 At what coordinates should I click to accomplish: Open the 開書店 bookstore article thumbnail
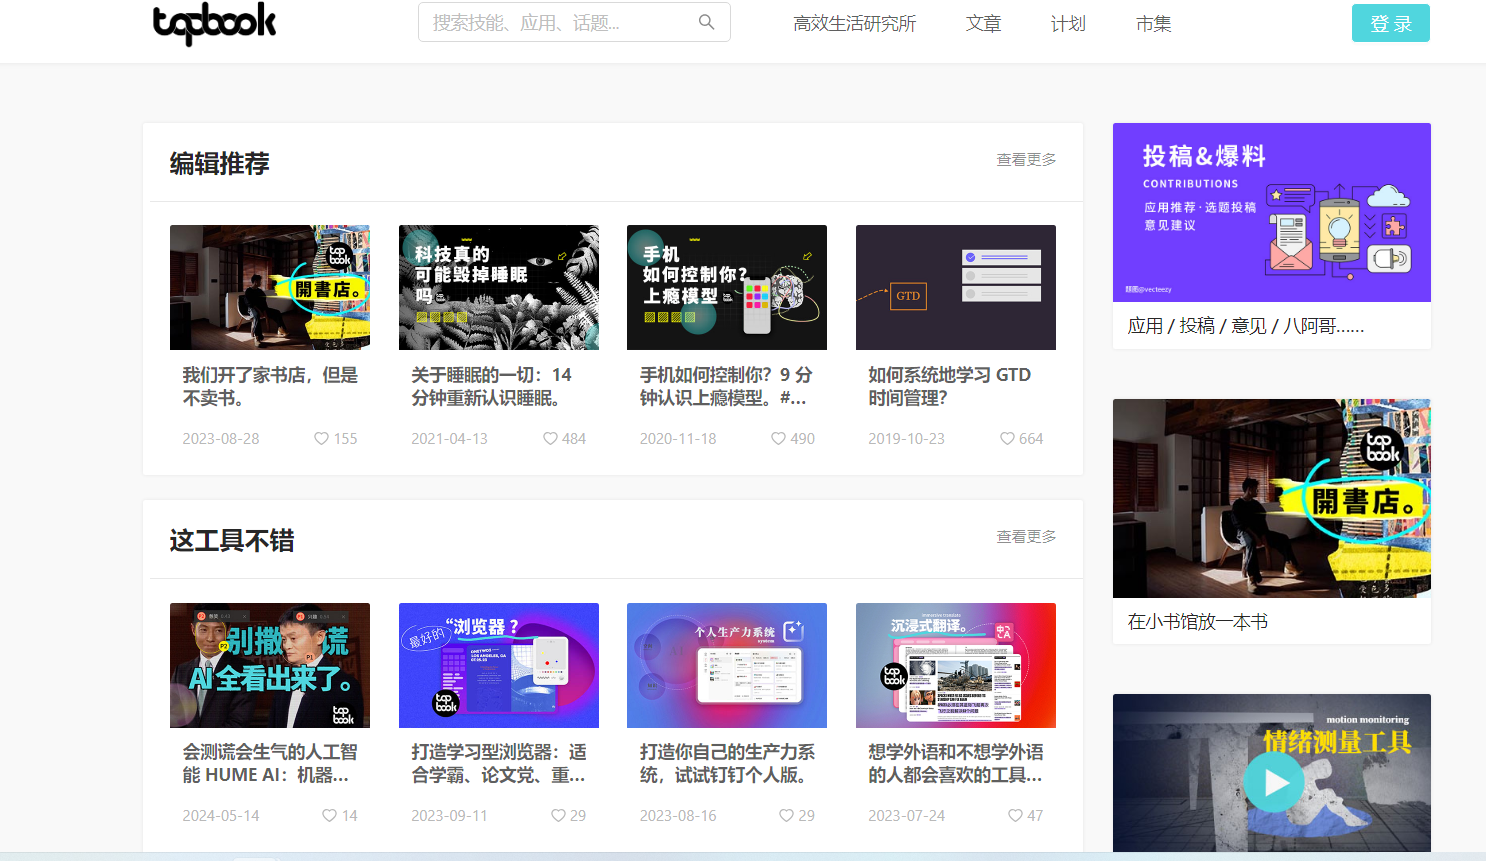[270, 287]
